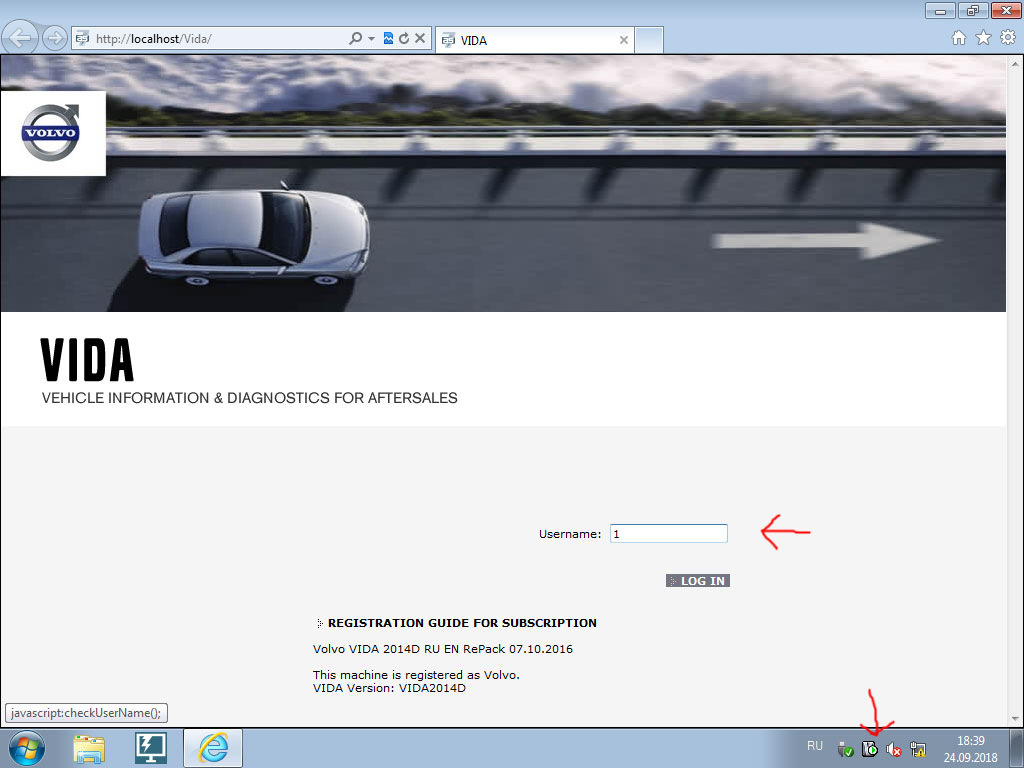
Task: Open the browser Tools gear icon
Action: (x=1008, y=38)
